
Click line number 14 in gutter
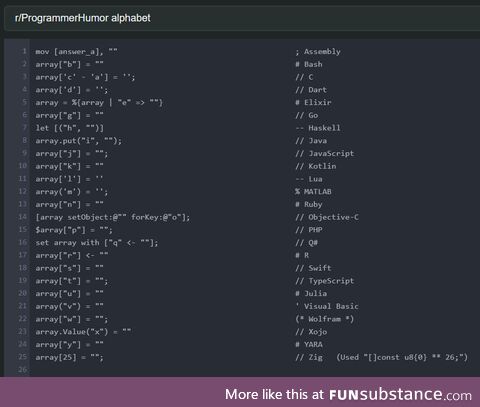[22, 217]
